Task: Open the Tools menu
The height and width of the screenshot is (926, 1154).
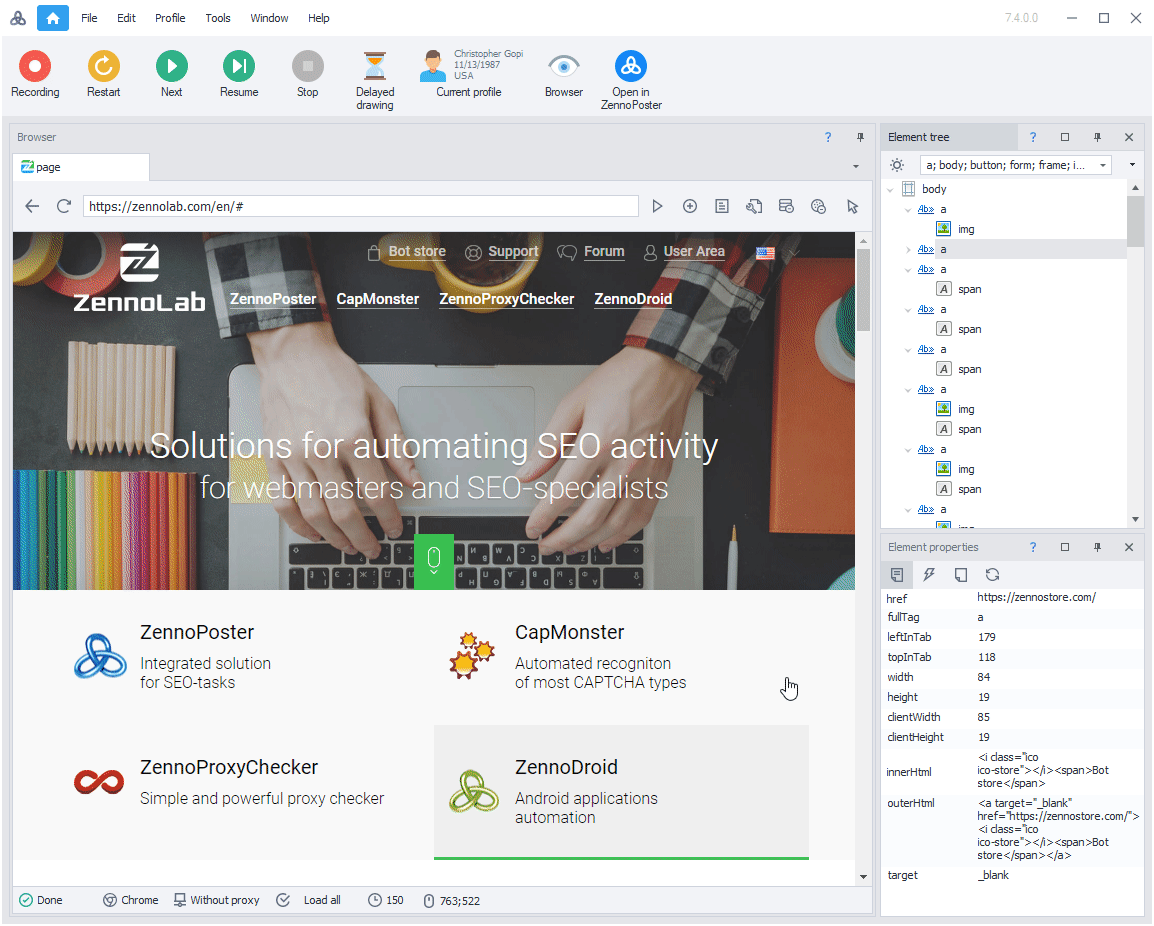Action: pos(218,18)
